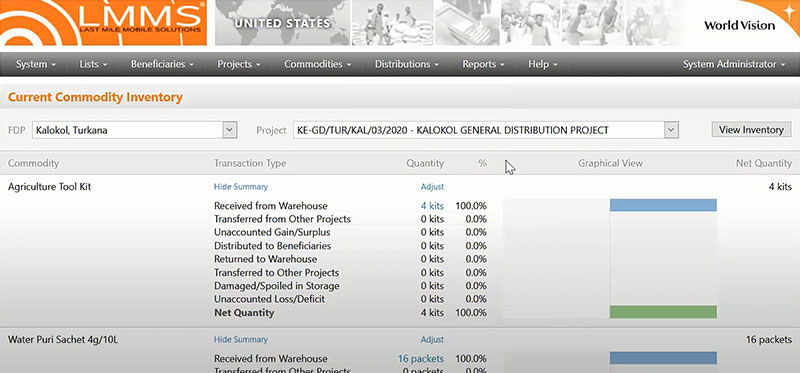Click Unaccounted Loss/Deficit row label

click(x=269, y=299)
